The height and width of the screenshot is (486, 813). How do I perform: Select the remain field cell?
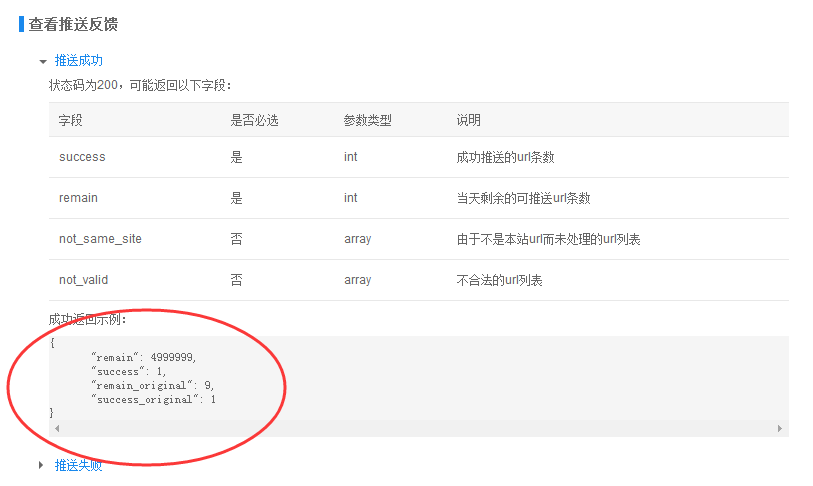pyautogui.click(x=78, y=198)
